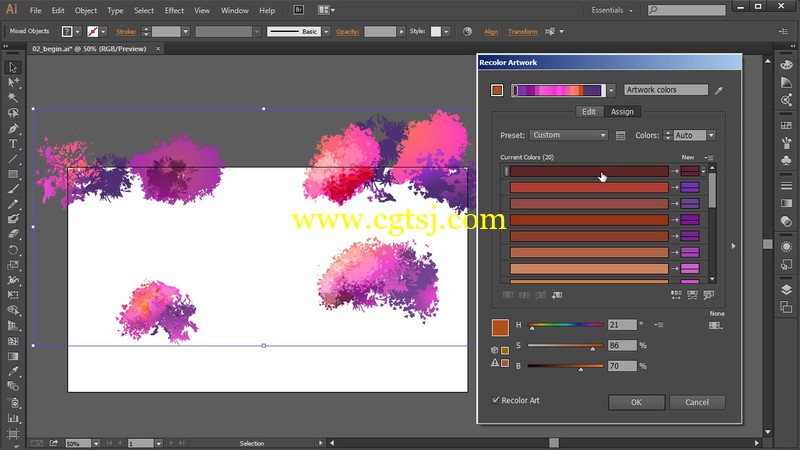Click the OK button
Image resolution: width=800 pixels, height=450 pixels.
coord(636,402)
